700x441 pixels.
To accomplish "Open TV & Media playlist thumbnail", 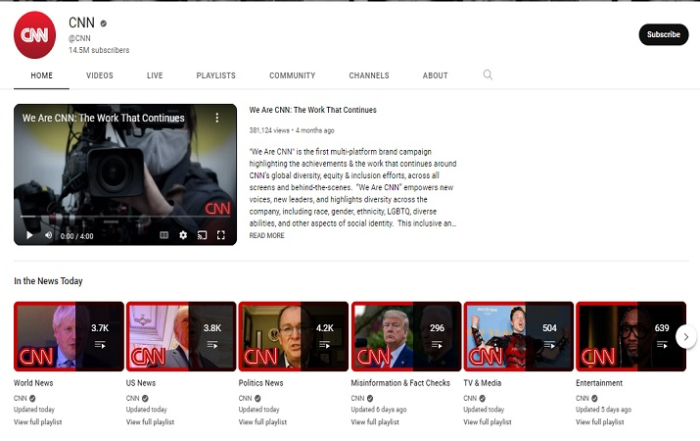I will [x=519, y=337].
